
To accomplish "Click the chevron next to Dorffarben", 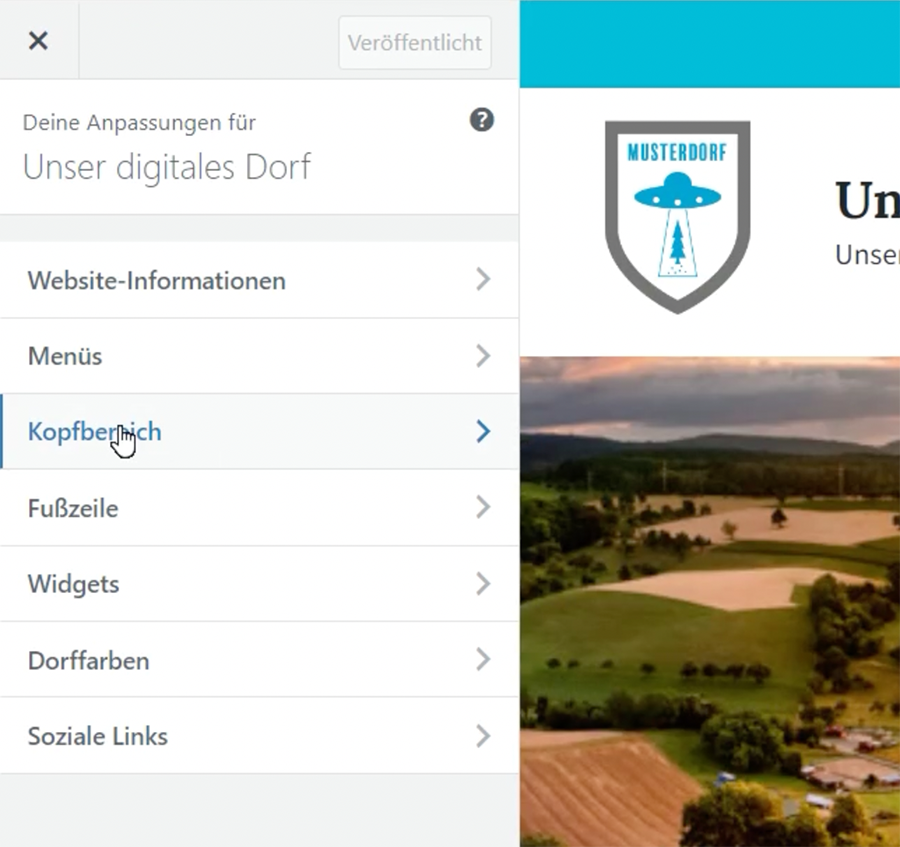I will coord(483,660).
